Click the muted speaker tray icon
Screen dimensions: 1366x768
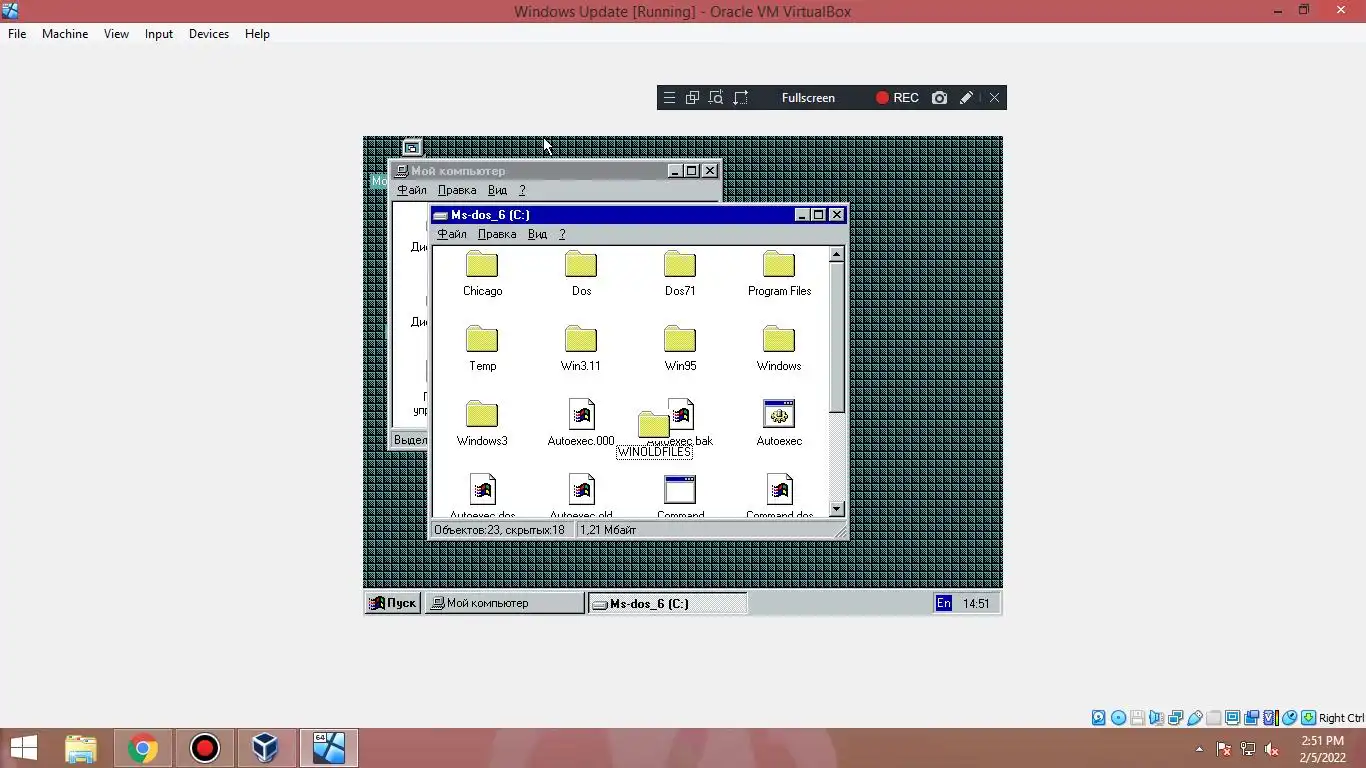click(1272, 749)
